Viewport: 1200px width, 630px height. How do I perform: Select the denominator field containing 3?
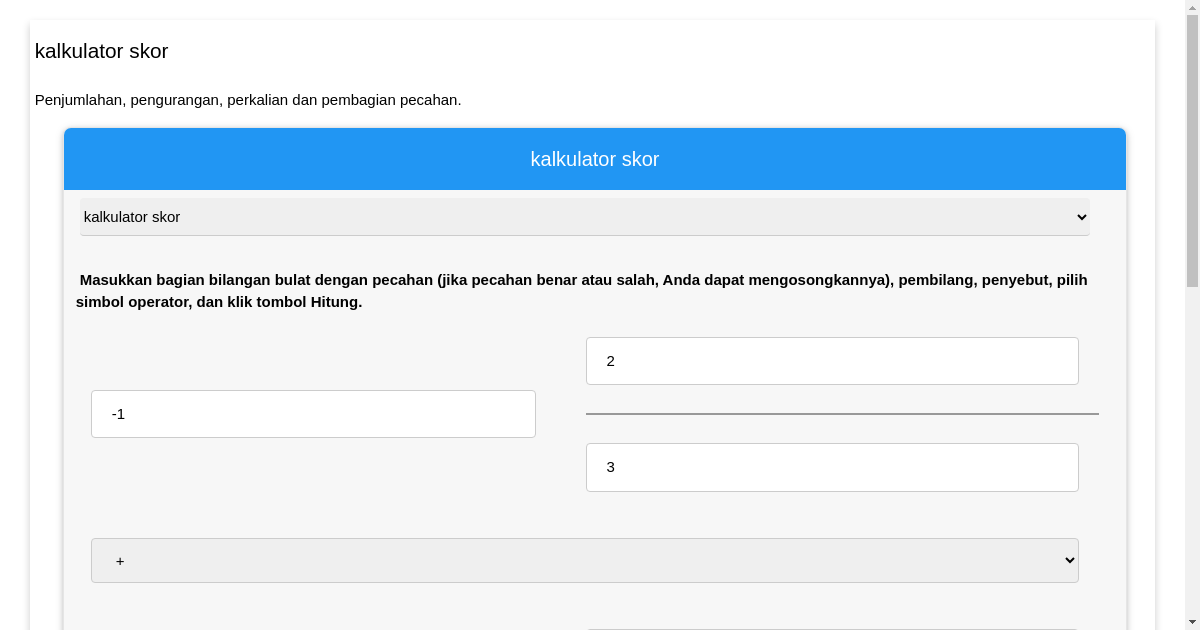coord(832,467)
